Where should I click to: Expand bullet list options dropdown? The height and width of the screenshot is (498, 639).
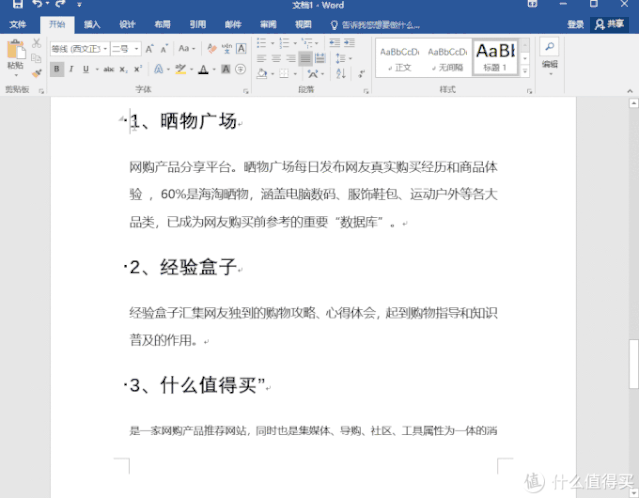(272, 43)
